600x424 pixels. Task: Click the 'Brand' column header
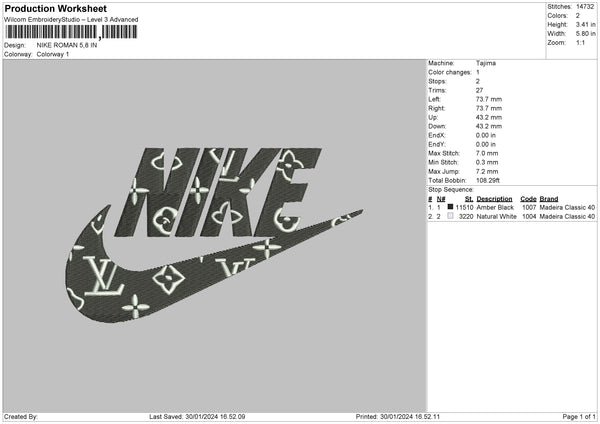[549, 199]
